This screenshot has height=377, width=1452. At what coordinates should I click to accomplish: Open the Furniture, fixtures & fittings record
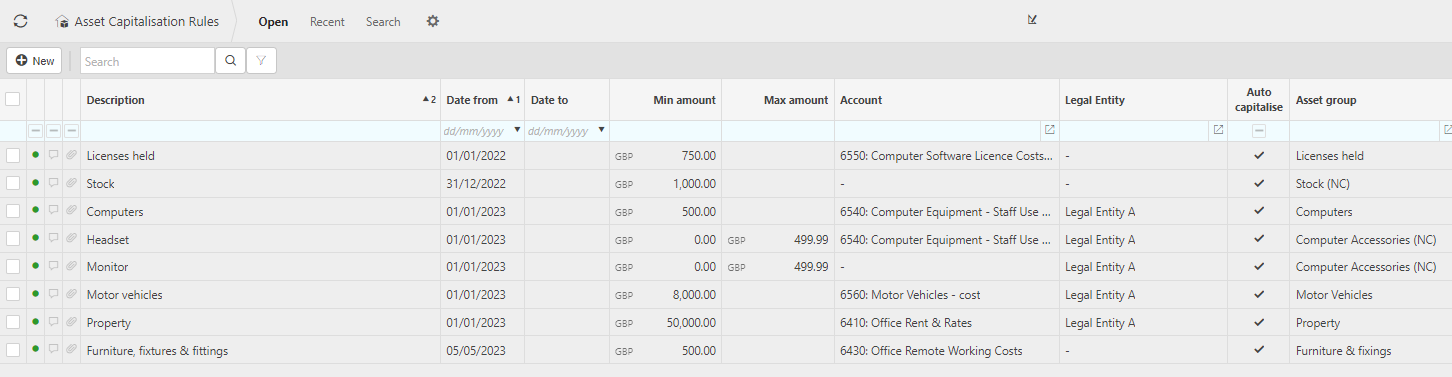[157, 350]
